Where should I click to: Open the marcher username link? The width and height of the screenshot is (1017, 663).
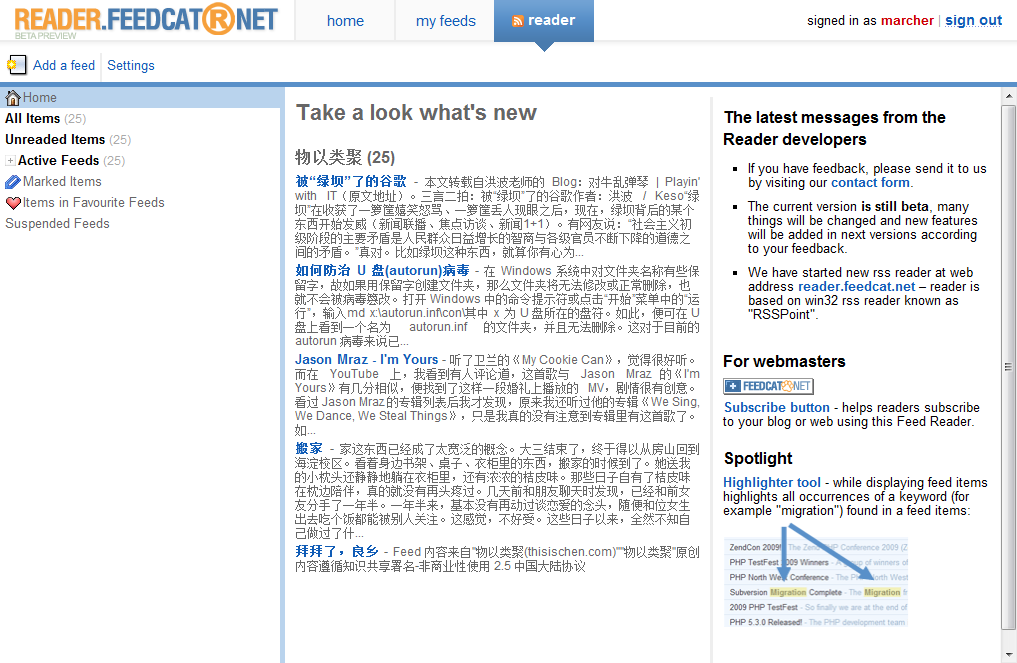point(907,21)
